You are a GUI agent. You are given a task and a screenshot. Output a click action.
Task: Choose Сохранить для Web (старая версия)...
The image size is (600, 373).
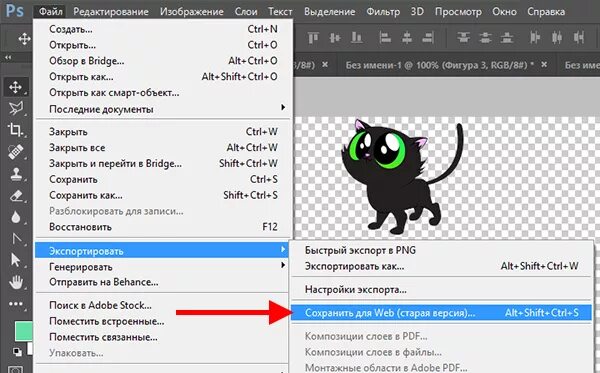(442, 313)
